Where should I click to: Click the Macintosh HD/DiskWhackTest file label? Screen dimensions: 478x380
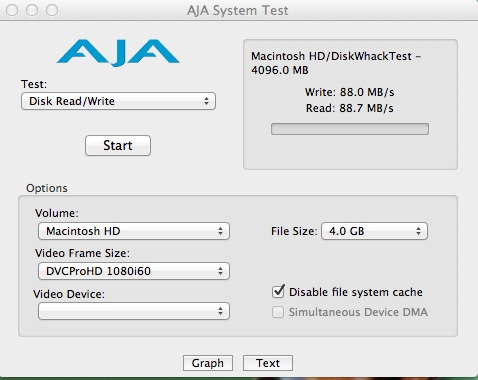coord(336,63)
